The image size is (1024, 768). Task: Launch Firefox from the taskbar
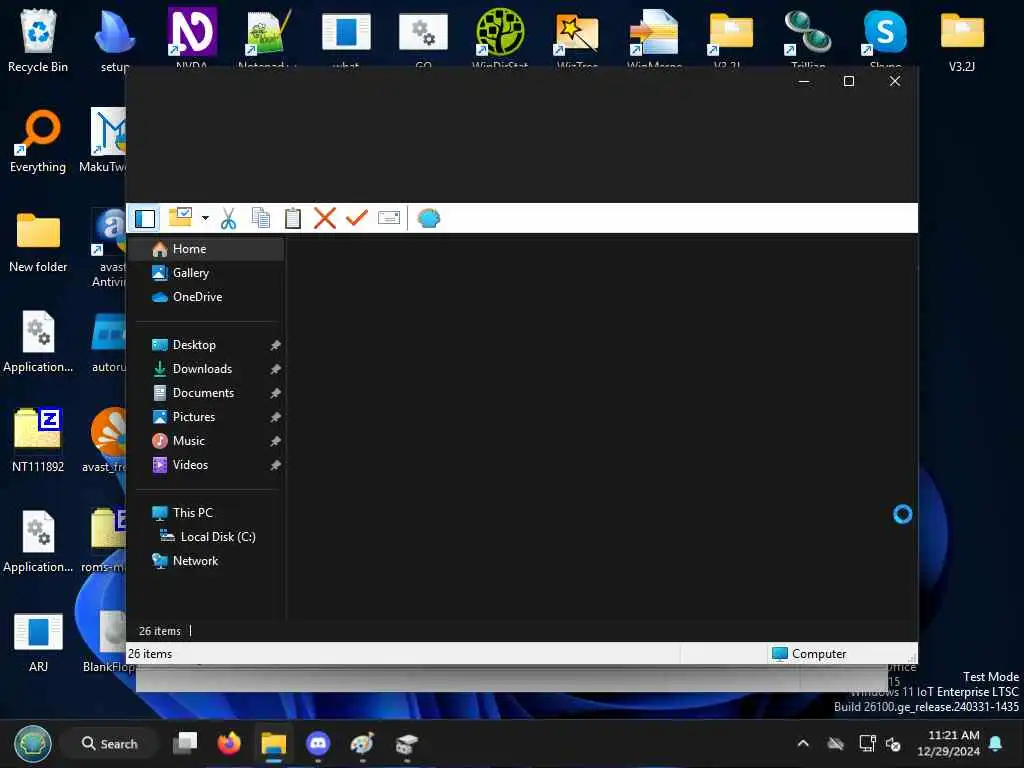229,743
